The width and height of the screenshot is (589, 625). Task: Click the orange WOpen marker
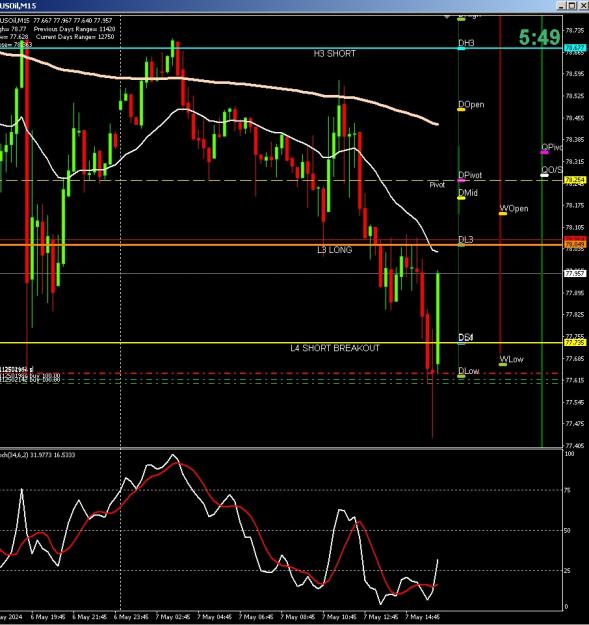pos(503,214)
